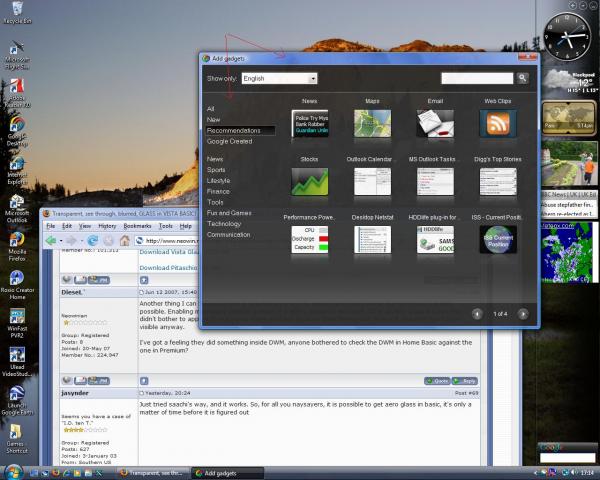
Task: Click the magnifier search button in Add gadgets
Action: coord(523,78)
